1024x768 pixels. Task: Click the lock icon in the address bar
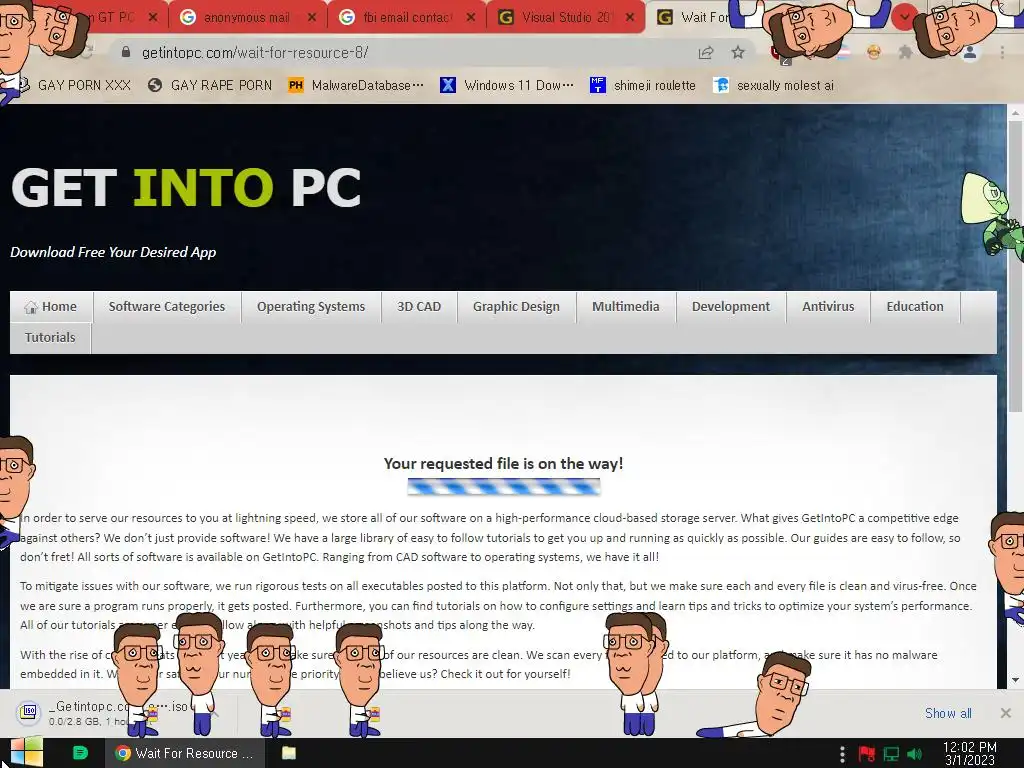126,52
